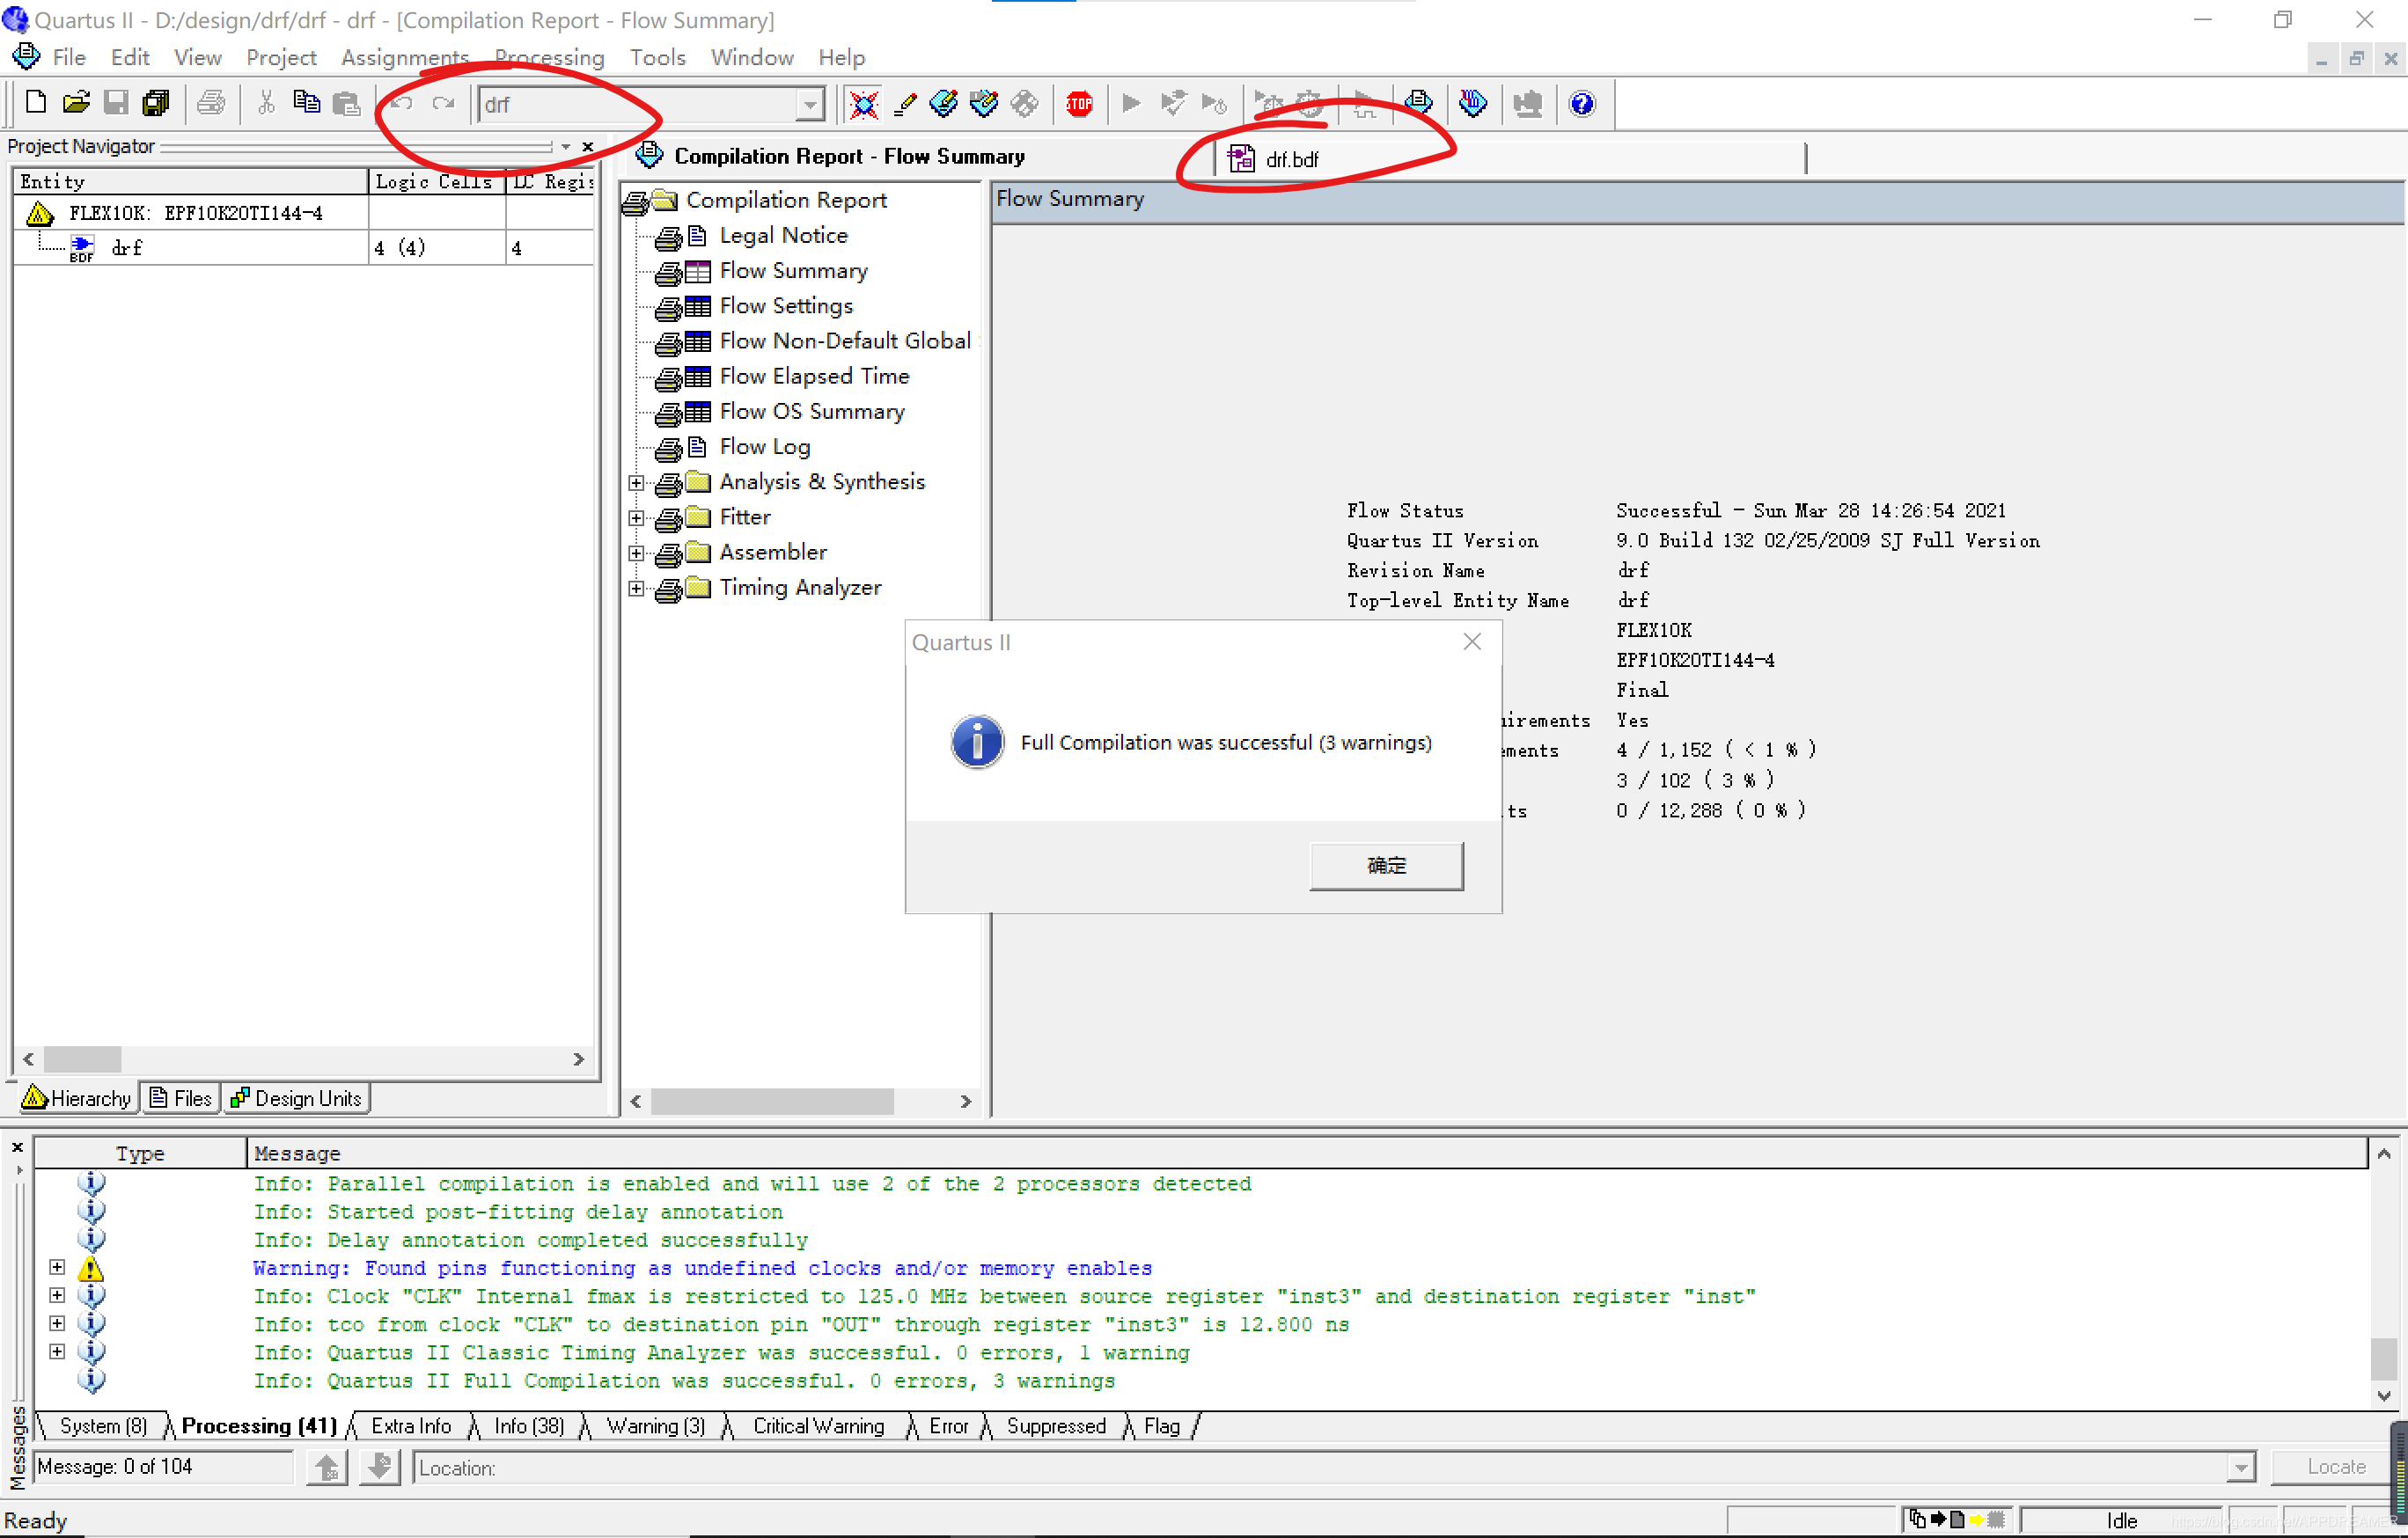Viewport: 2408px width, 1538px height.
Task: Click the Programmer toolbar icon
Action: tap(1473, 103)
